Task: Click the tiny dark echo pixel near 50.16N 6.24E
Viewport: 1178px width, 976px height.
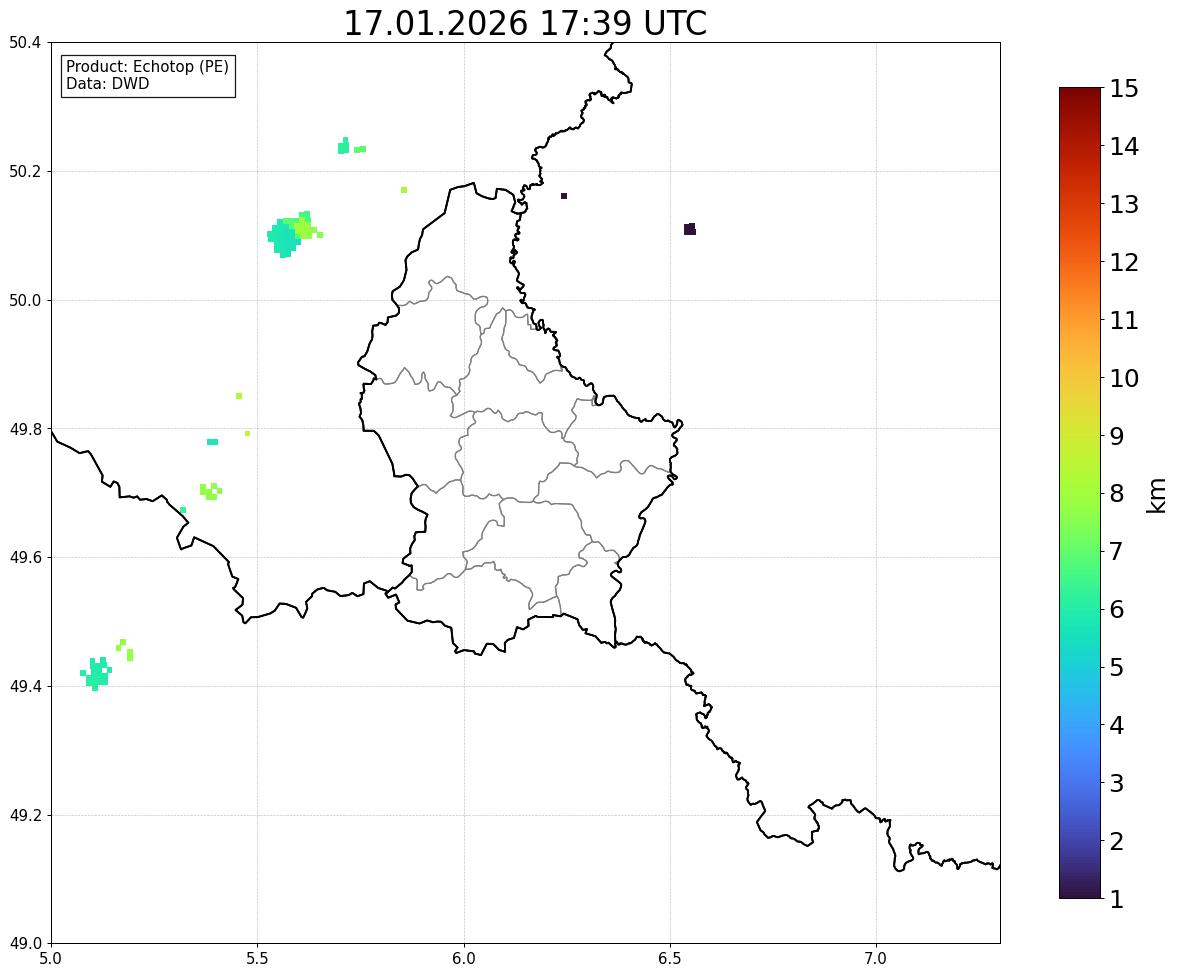Action: [564, 196]
